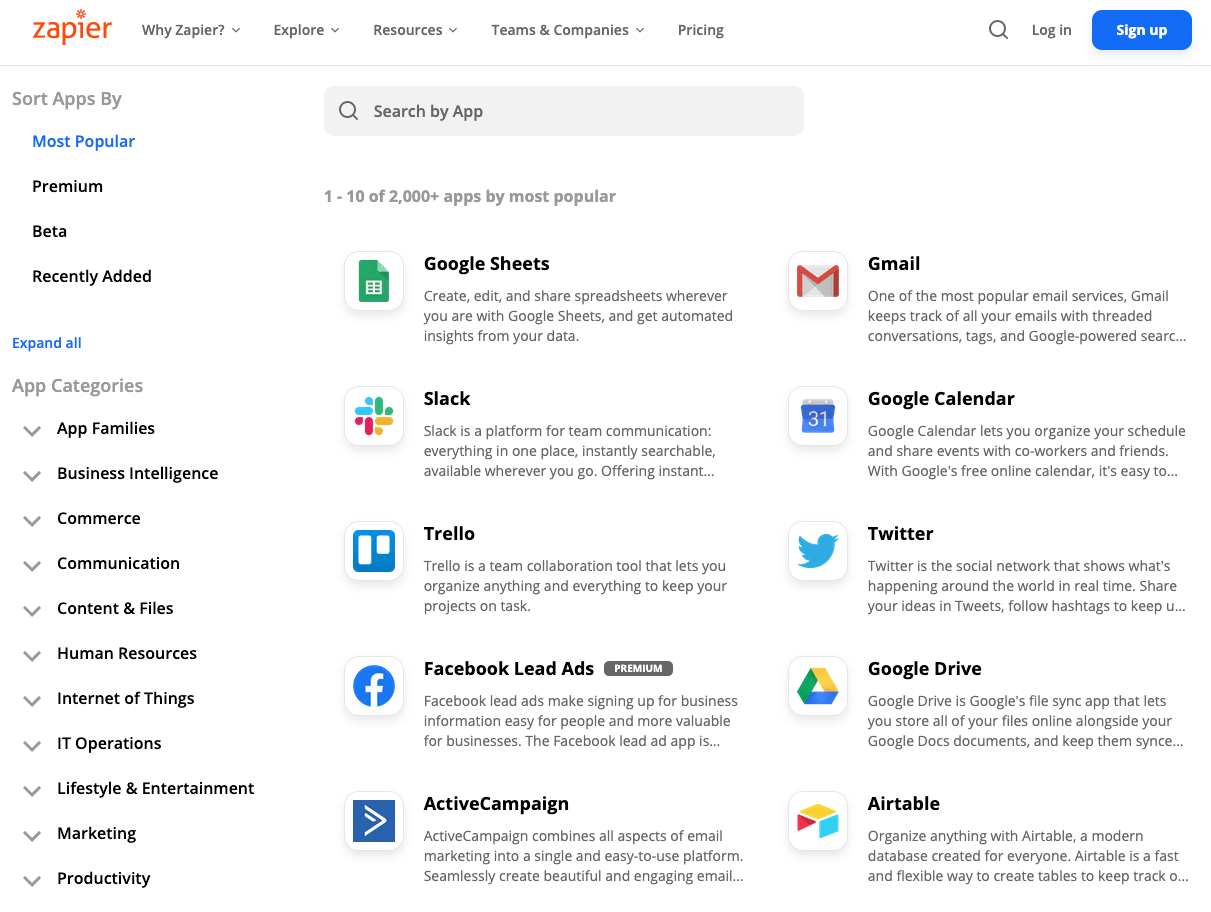1211x912 pixels.
Task: Click the header search magnifier icon
Action: [x=998, y=30]
